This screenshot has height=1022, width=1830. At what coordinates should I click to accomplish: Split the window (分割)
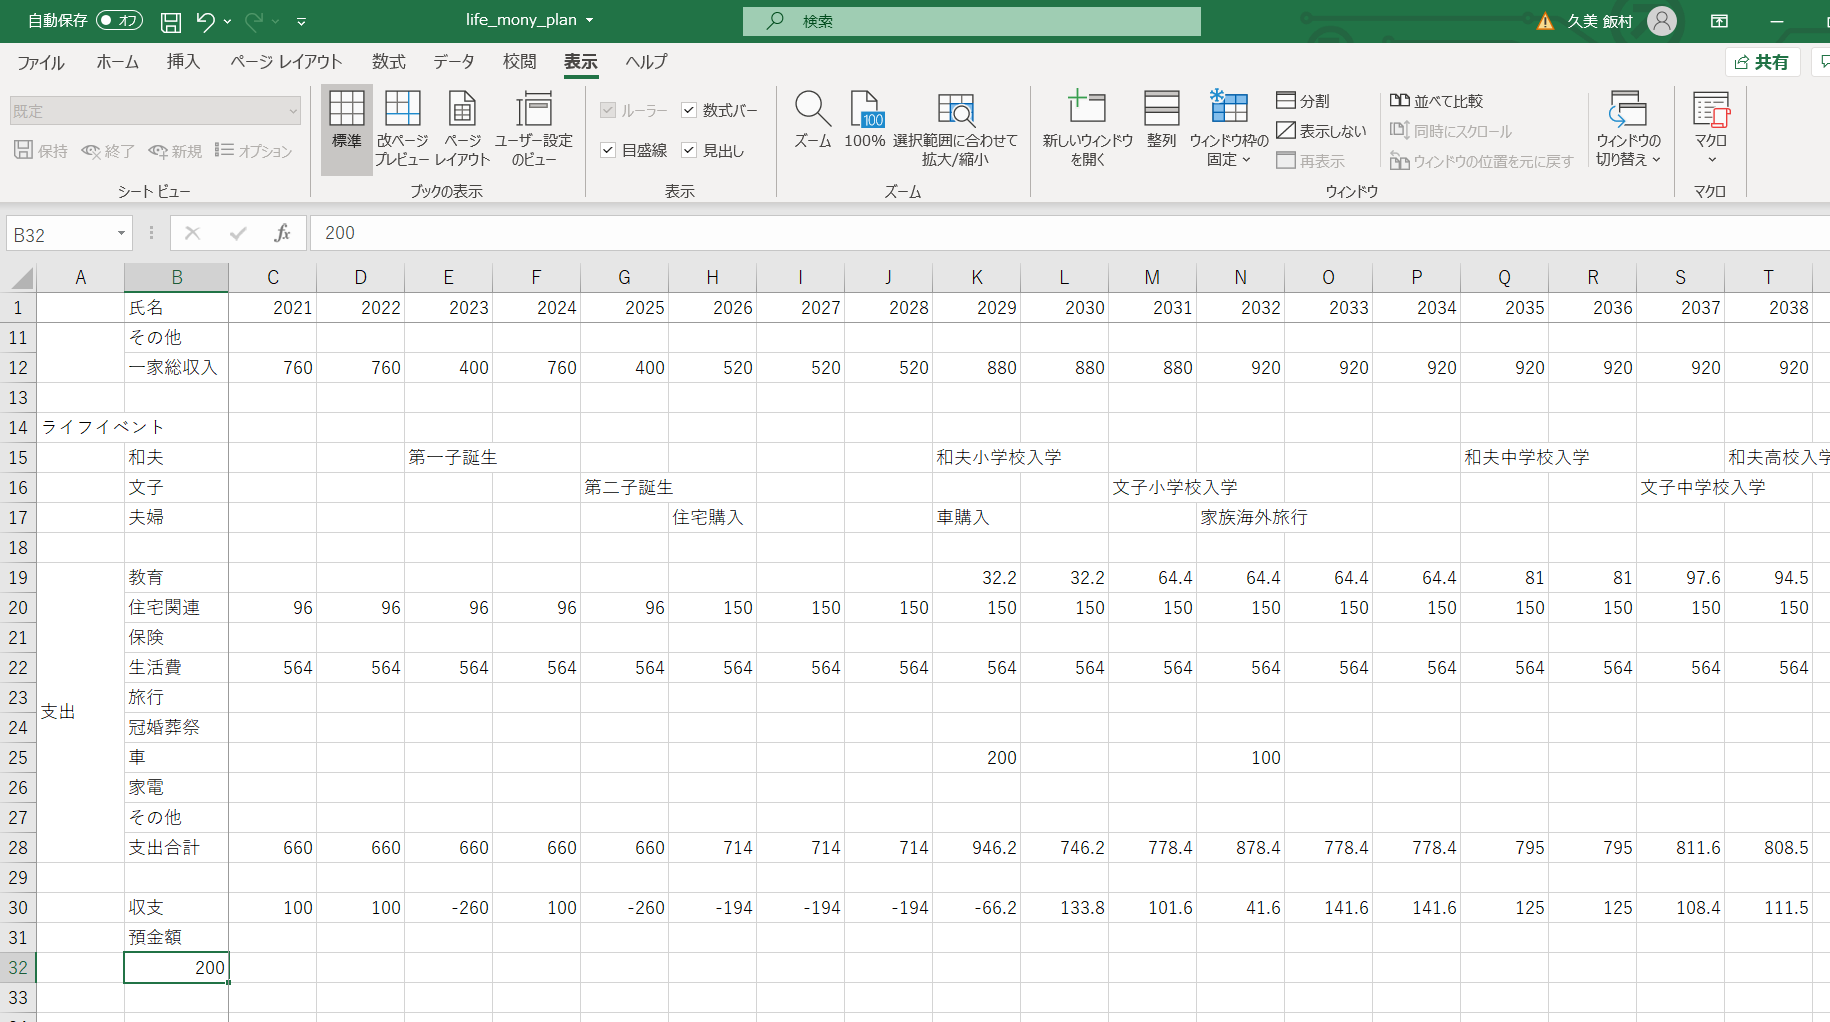click(x=1303, y=101)
